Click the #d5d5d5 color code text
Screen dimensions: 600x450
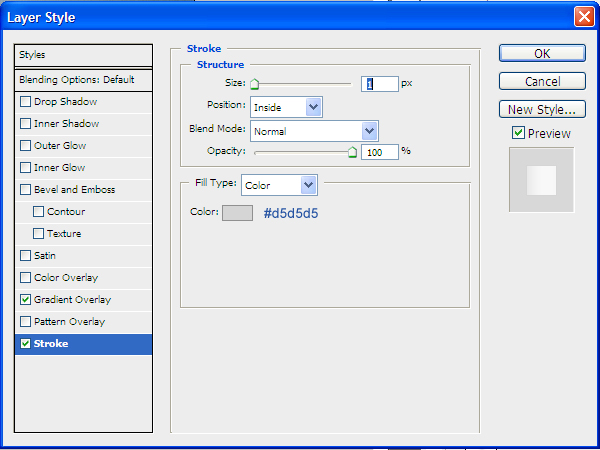tap(291, 214)
